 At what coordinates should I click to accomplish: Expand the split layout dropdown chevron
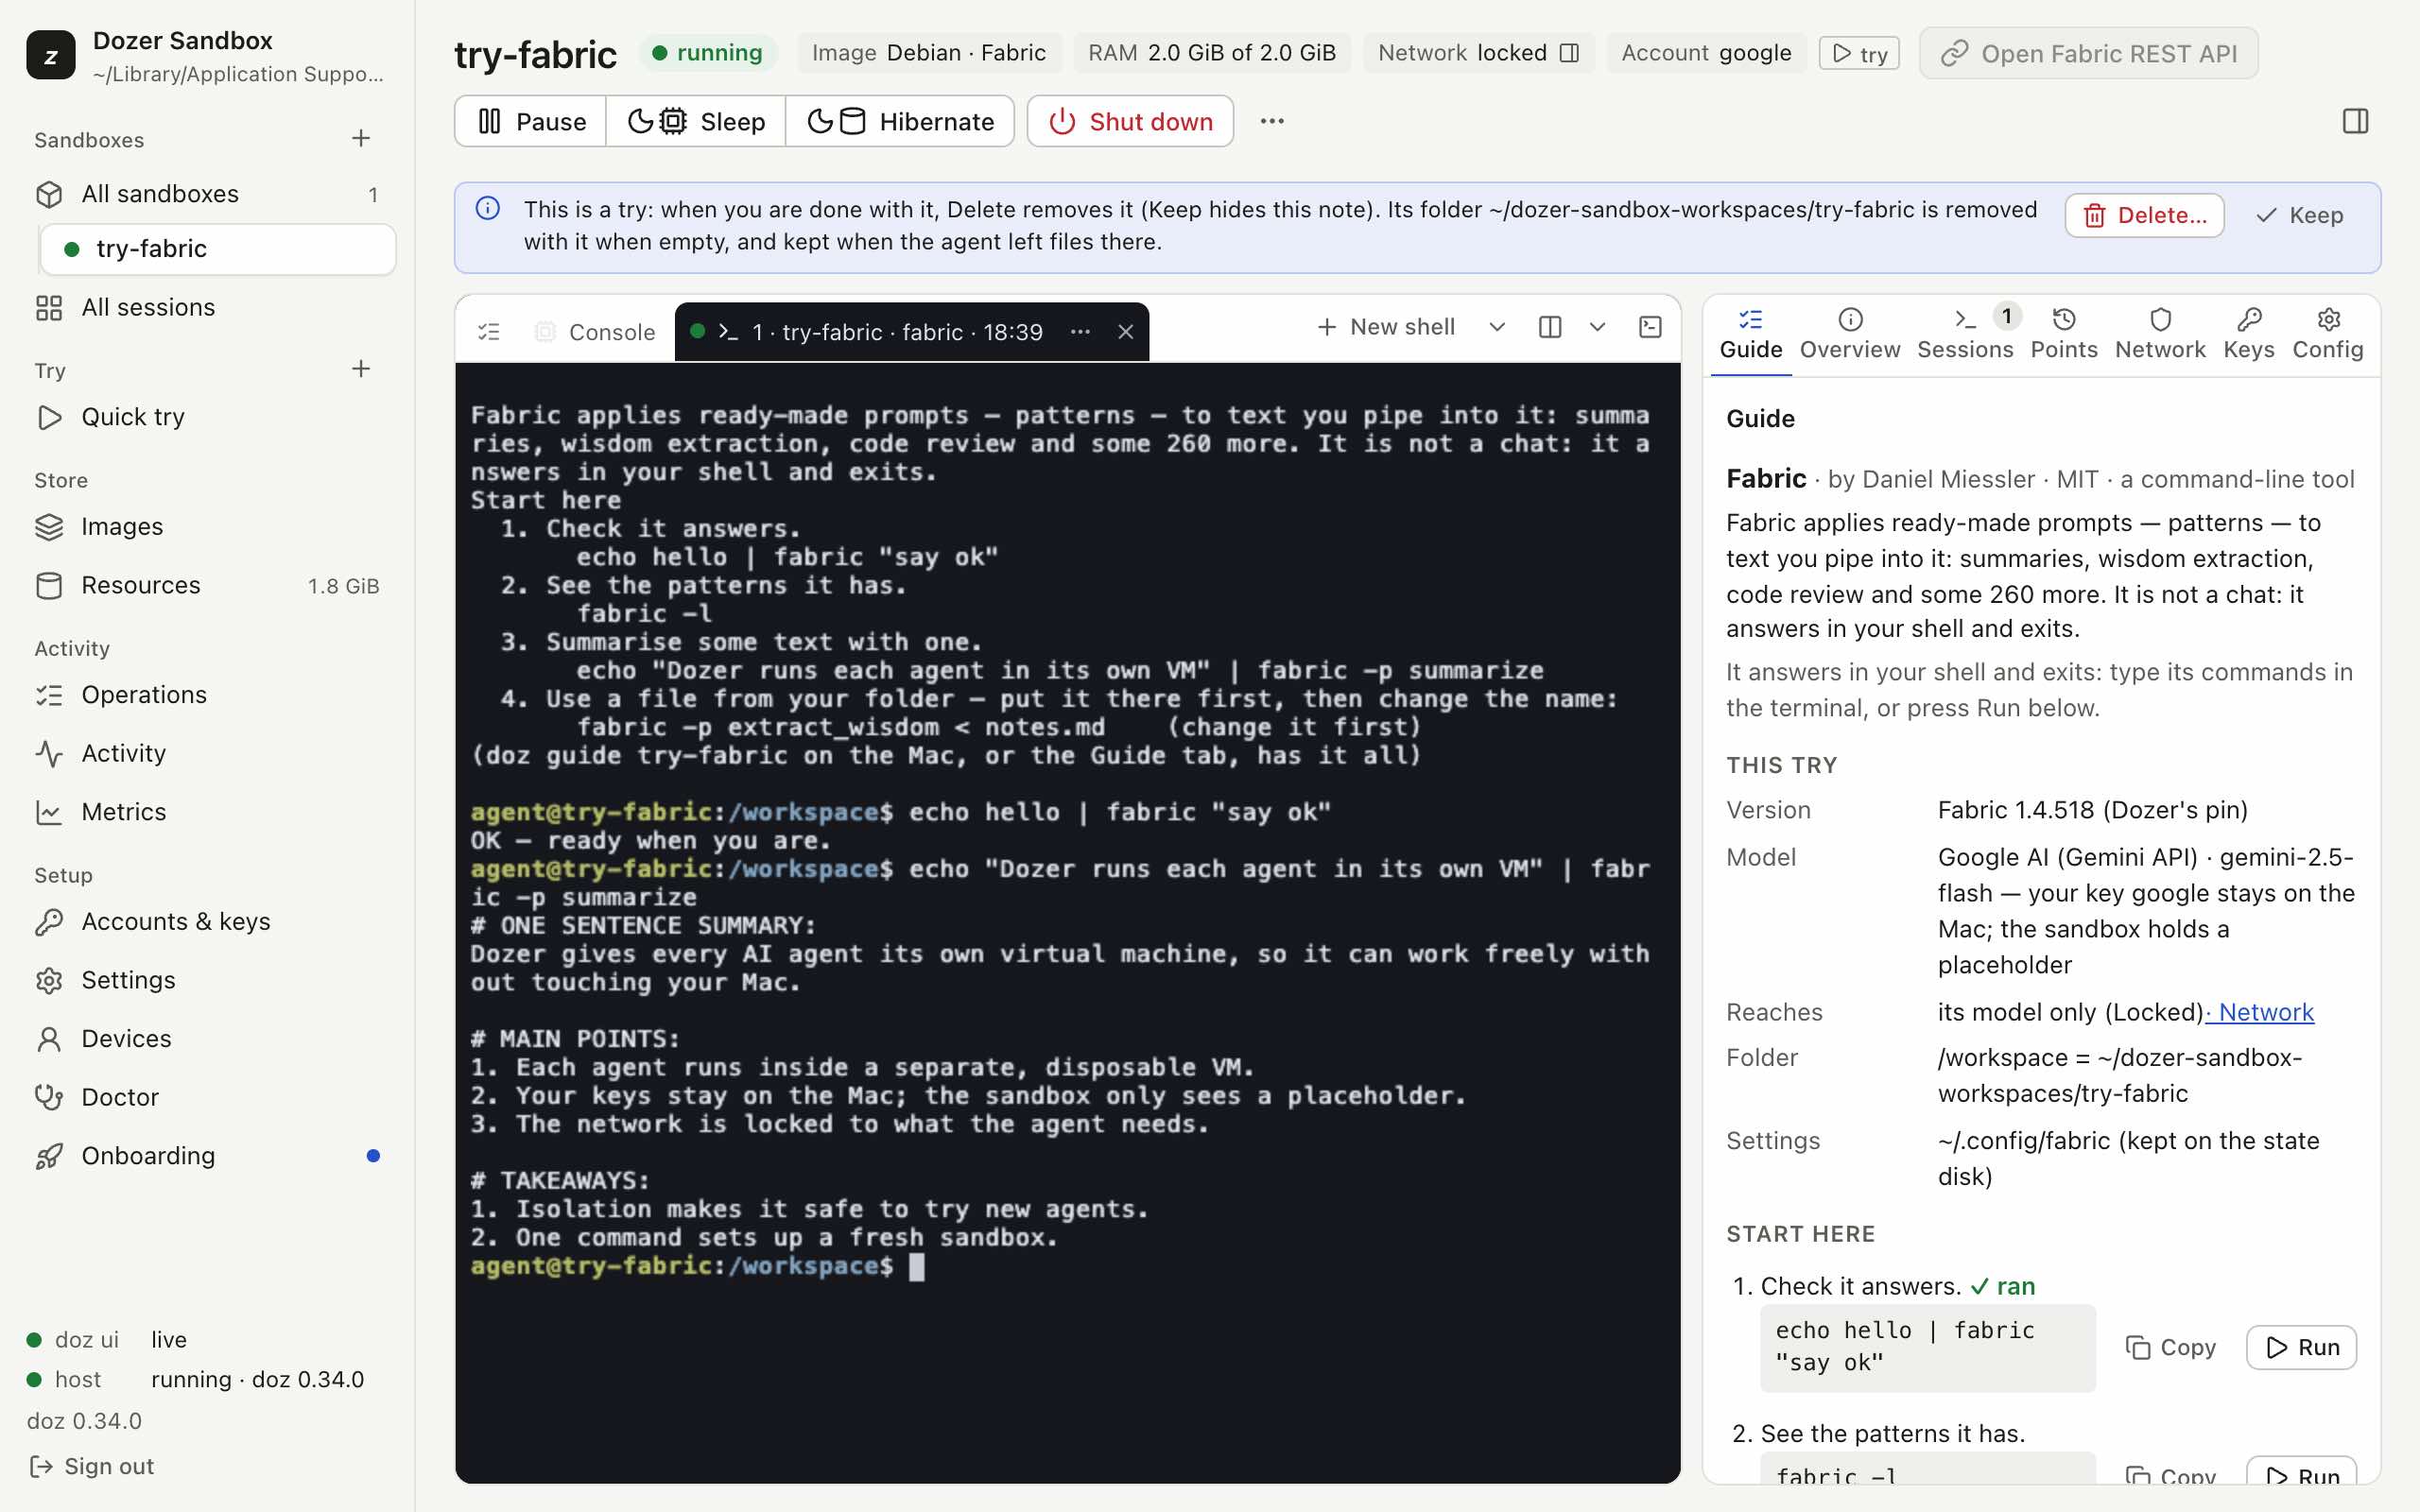1597,327
